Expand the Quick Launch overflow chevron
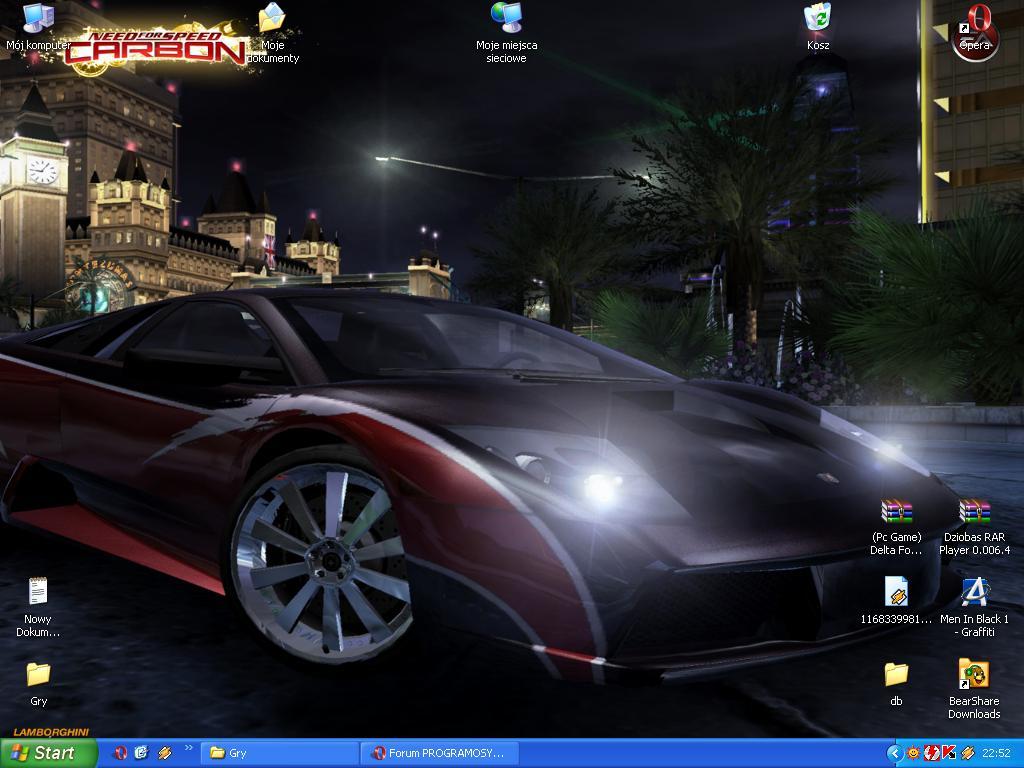The image size is (1024, 768). [x=189, y=748]
